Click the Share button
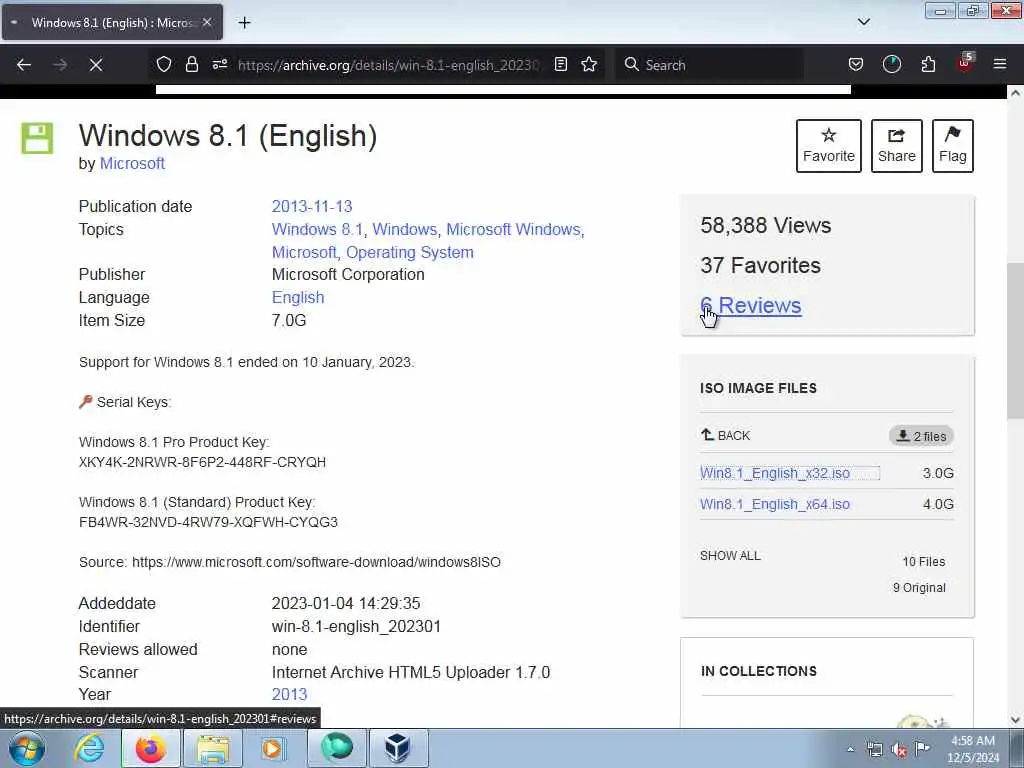 tap(897, 146)
